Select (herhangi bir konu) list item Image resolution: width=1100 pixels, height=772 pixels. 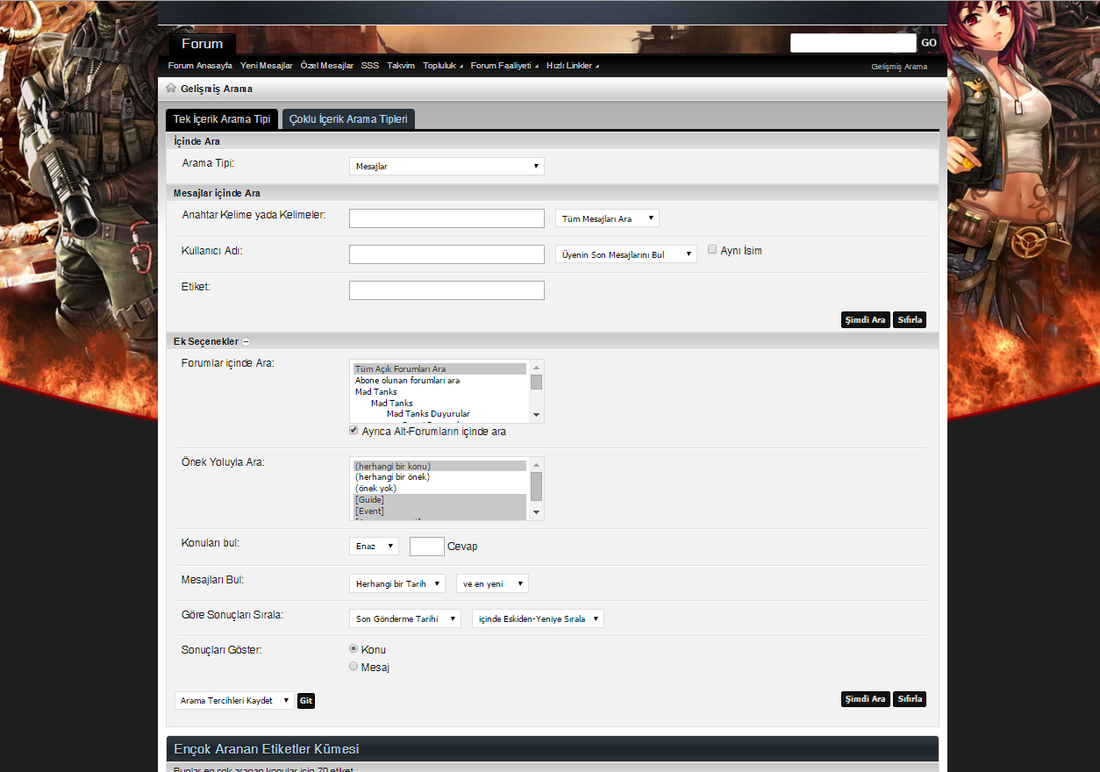439,466
